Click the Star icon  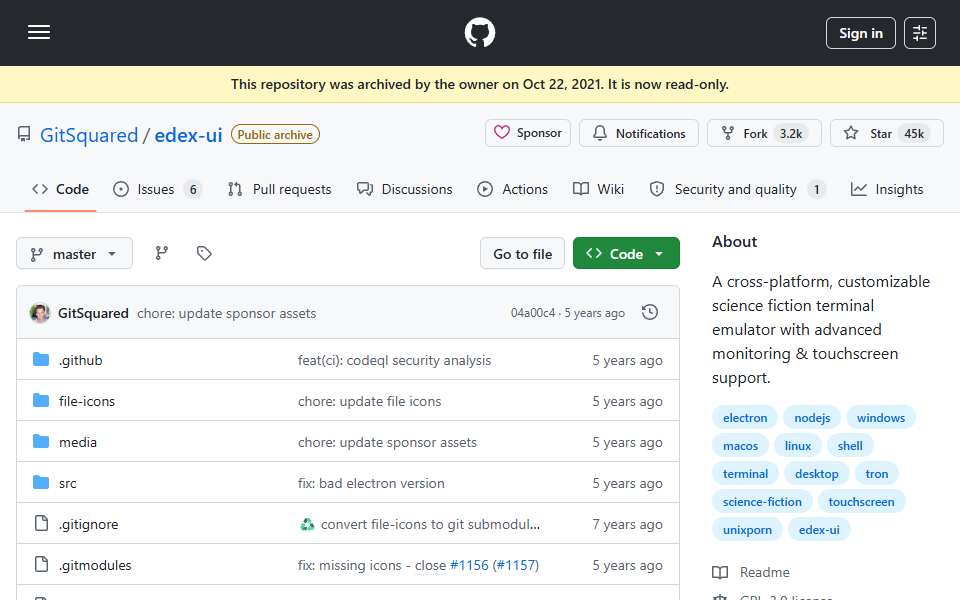[851, 133]
